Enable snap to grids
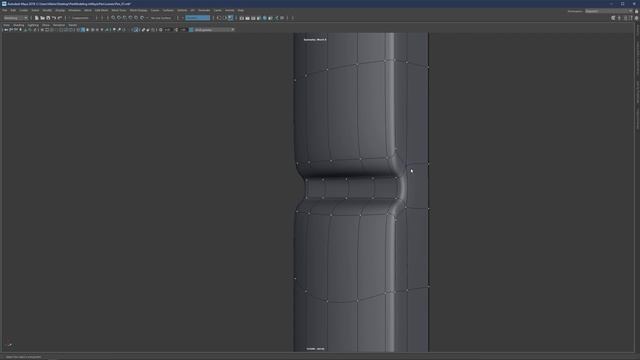640x360 pixels. 113,18
